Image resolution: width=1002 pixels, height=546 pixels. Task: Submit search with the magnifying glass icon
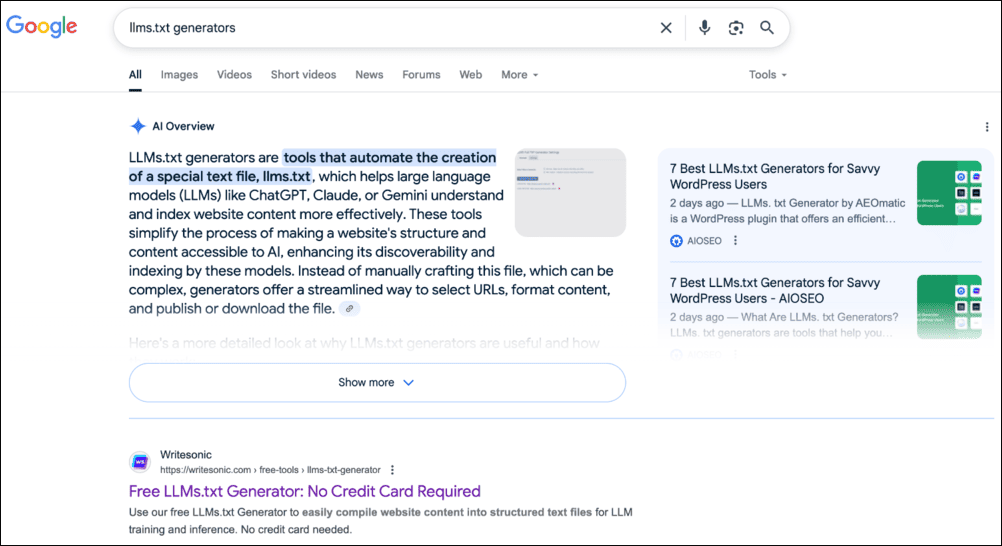pos(767,27)
